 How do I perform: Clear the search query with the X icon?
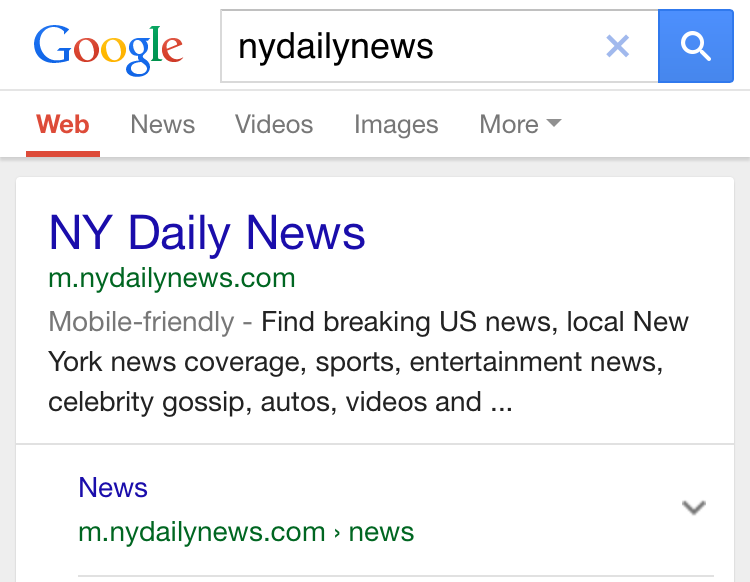tap(618, 46)
